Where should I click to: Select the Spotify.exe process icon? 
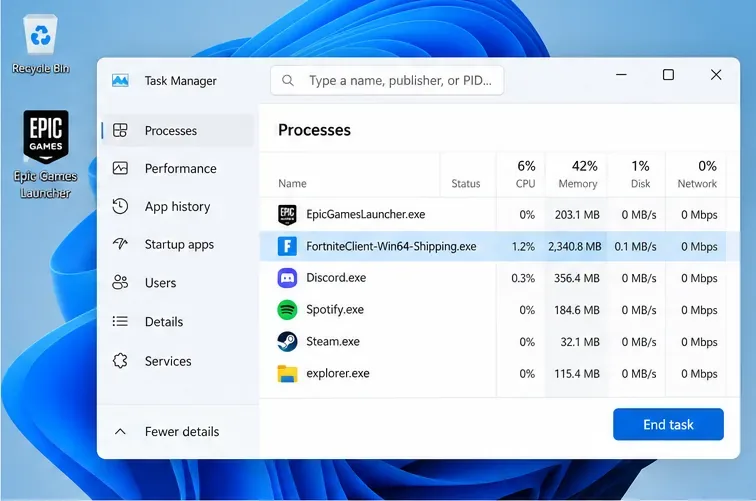pos(287,310)
